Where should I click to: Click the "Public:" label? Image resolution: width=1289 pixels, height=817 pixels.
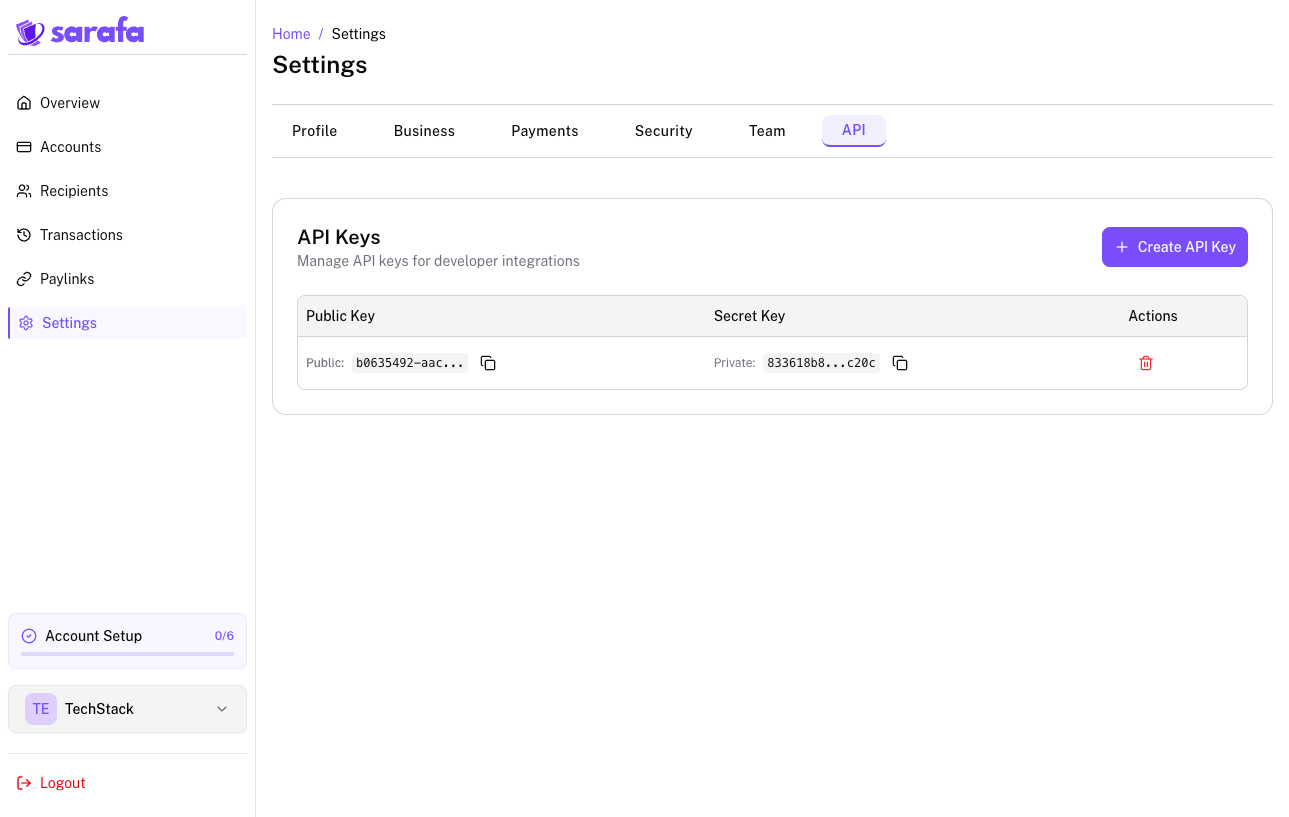click(325, 363)
